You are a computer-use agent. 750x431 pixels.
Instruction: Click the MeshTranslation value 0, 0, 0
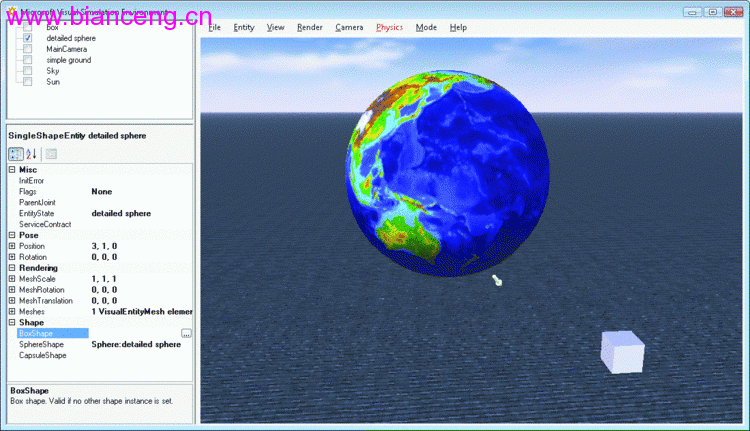104,300
